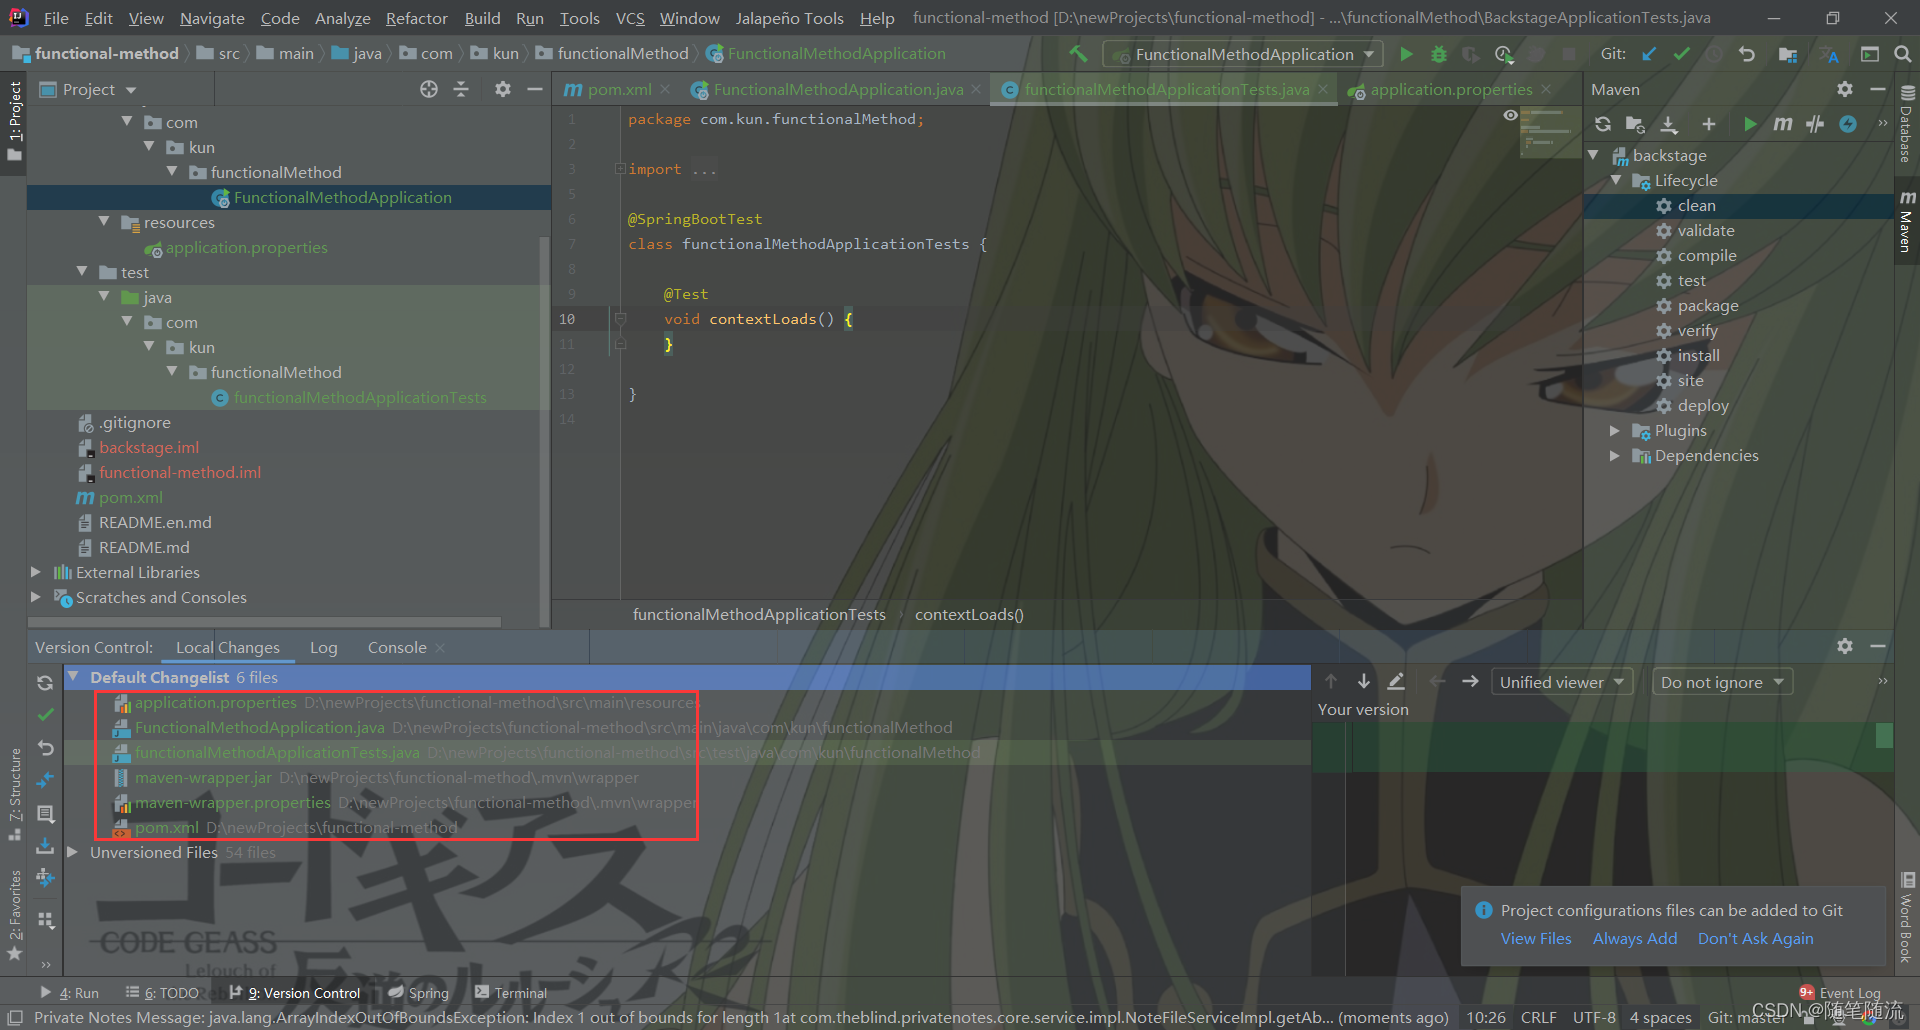Edit source with pencil icon in diff
The height and width of the screenshot is (1030, 1920).
click(1397, 681)
